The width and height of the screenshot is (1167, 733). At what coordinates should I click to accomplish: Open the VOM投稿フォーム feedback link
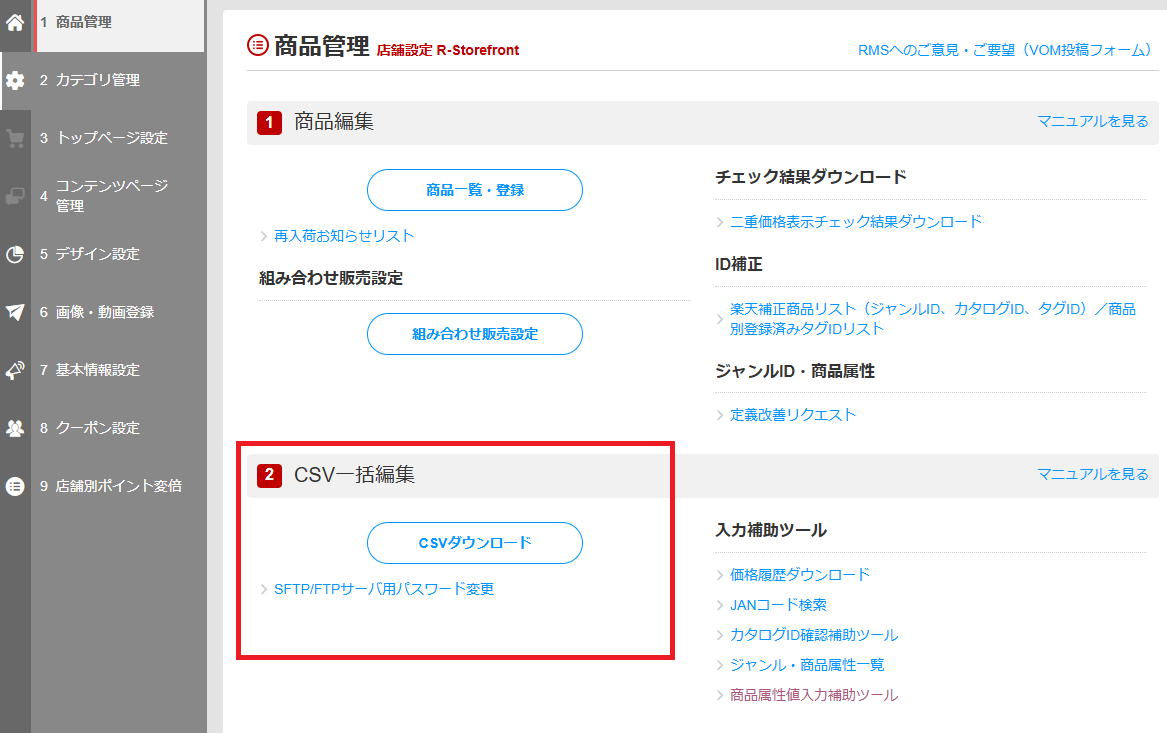1003,48
